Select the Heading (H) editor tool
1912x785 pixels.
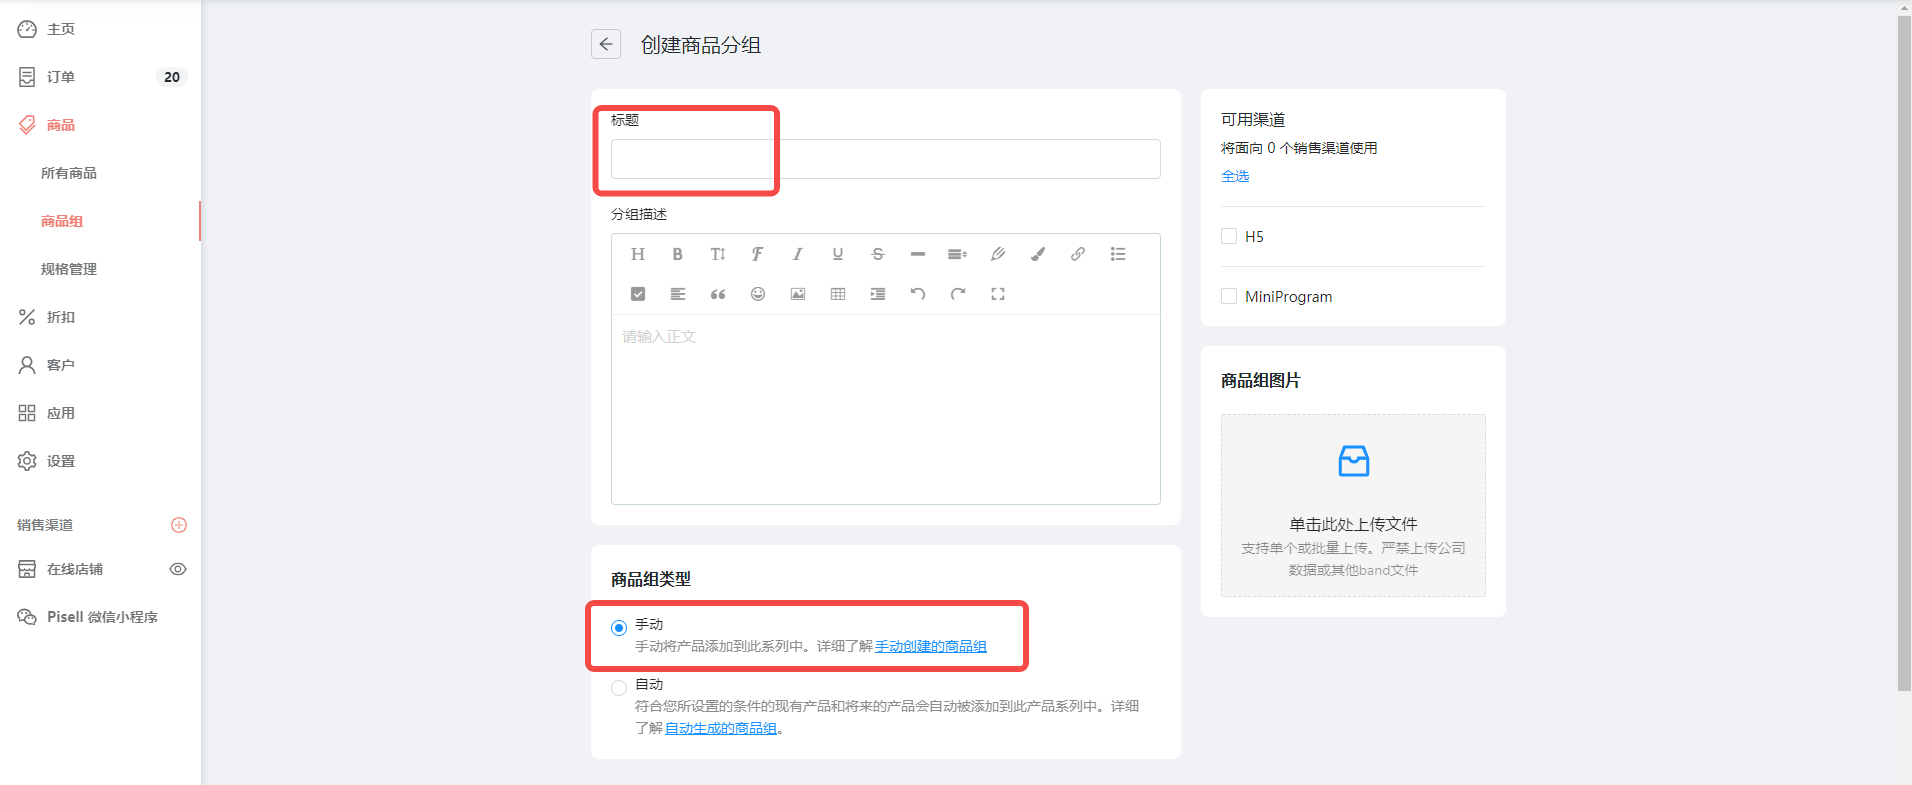pyautogui.click(x=638, y=254)
